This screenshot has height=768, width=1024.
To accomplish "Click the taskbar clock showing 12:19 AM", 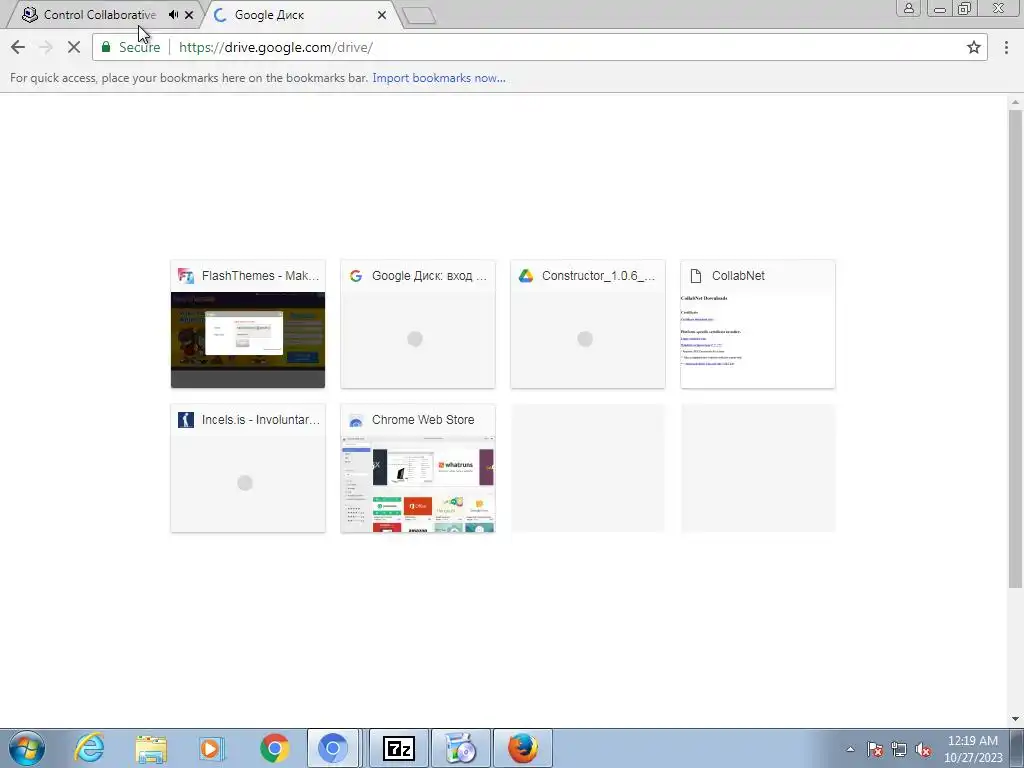I will point(972,748).
